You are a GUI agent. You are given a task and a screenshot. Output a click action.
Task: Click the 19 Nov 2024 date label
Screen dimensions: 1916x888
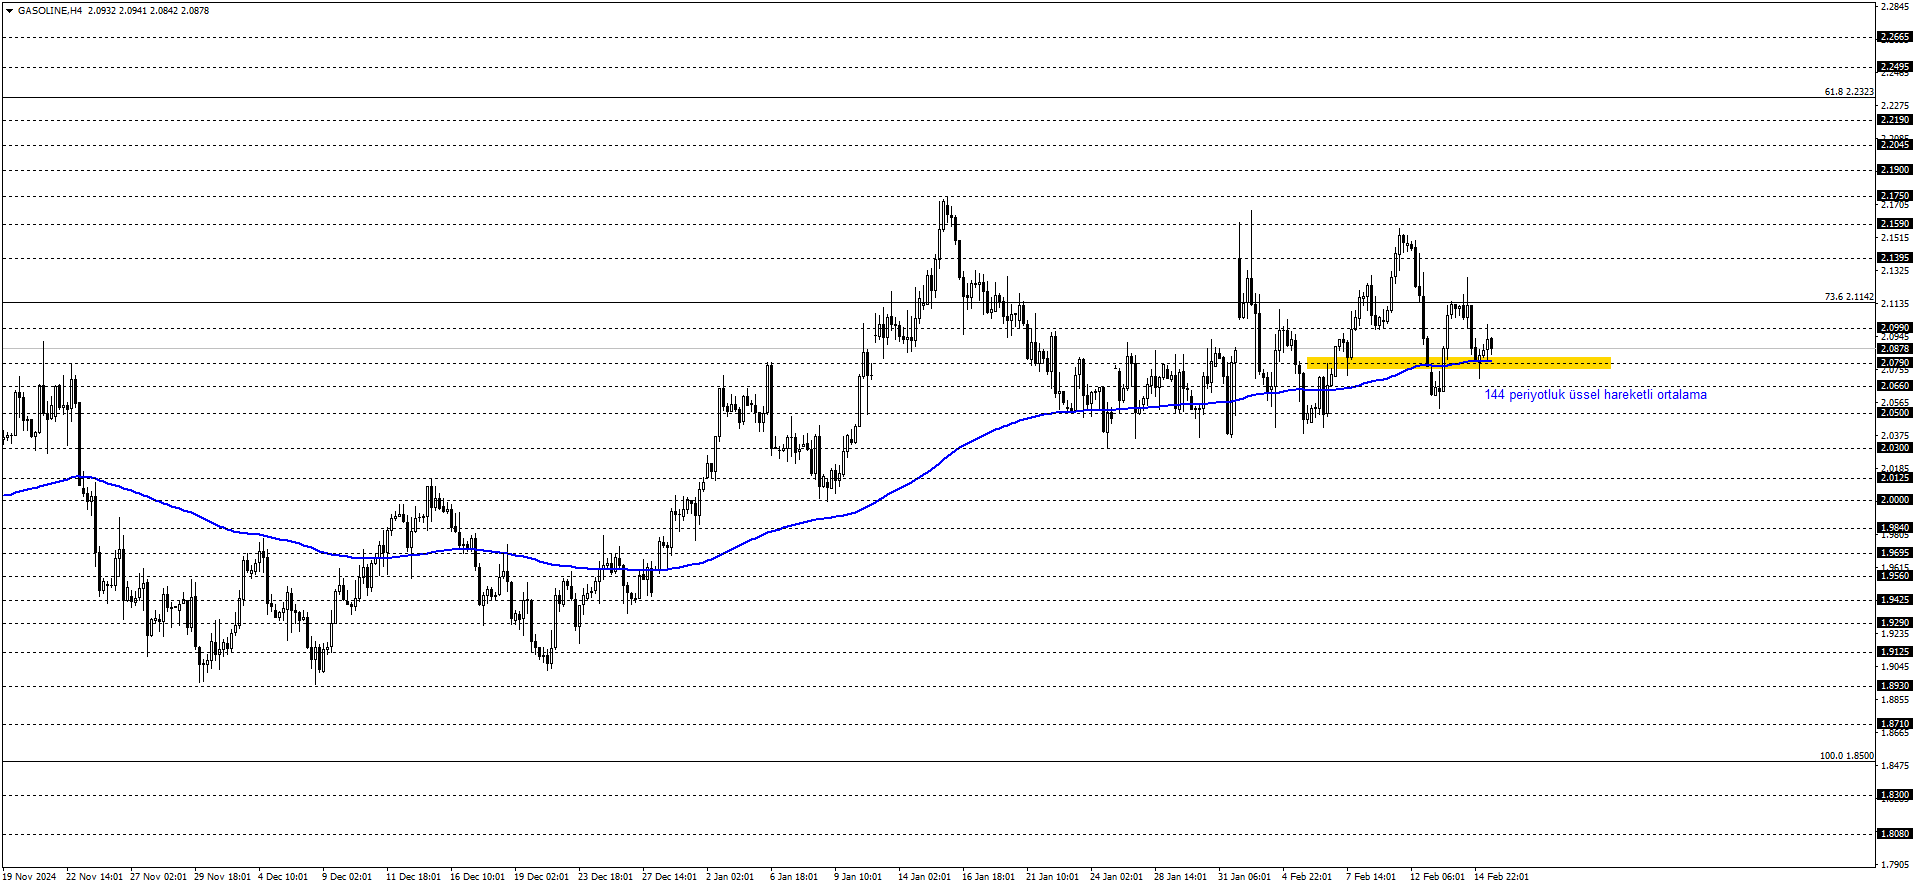29,877
